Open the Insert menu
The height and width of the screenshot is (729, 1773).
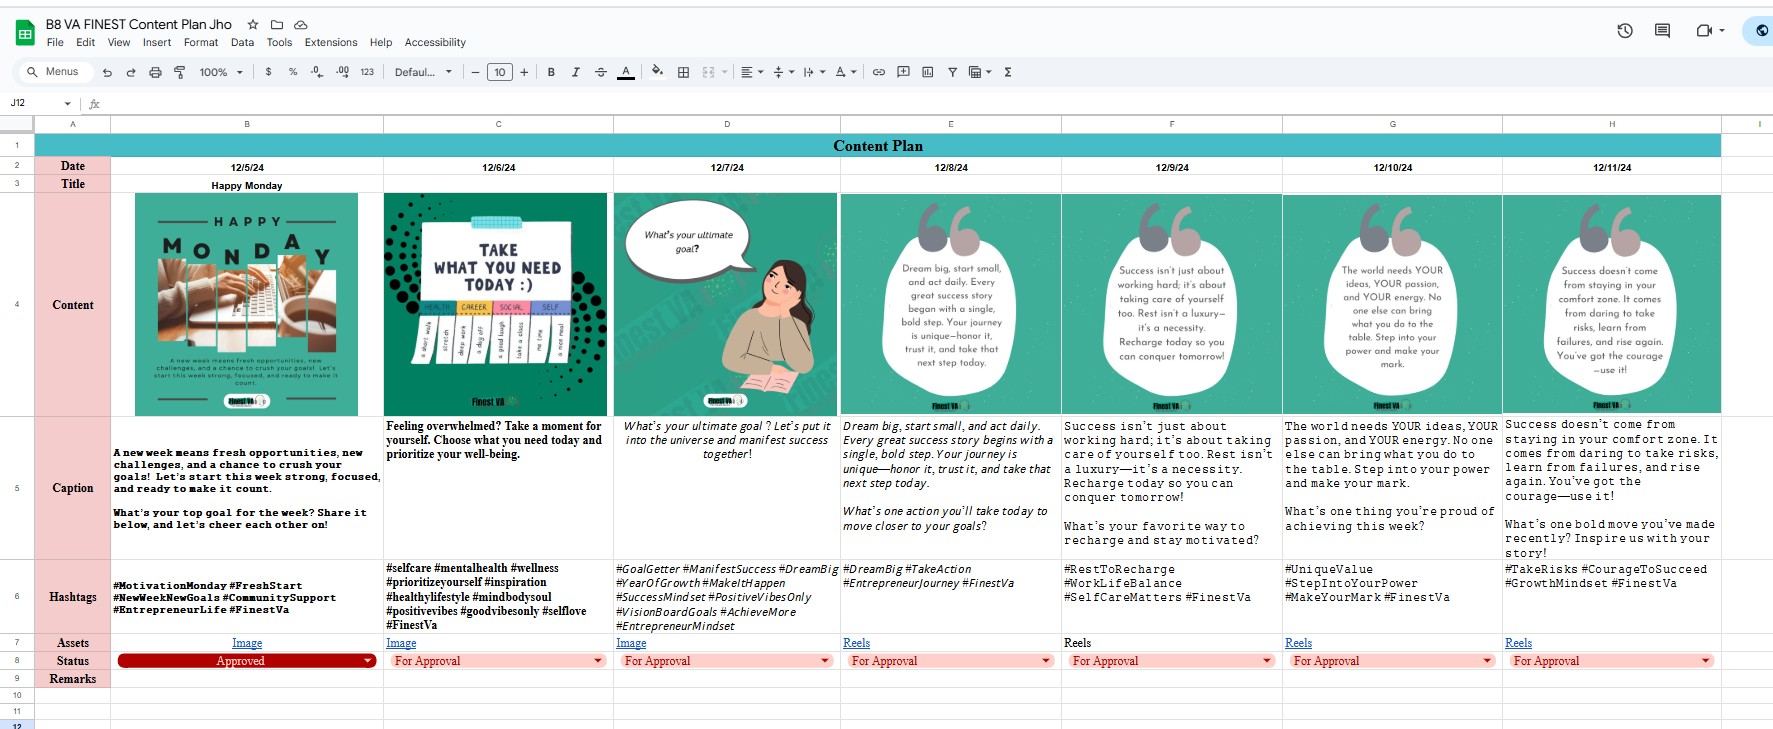coord(157,42)
